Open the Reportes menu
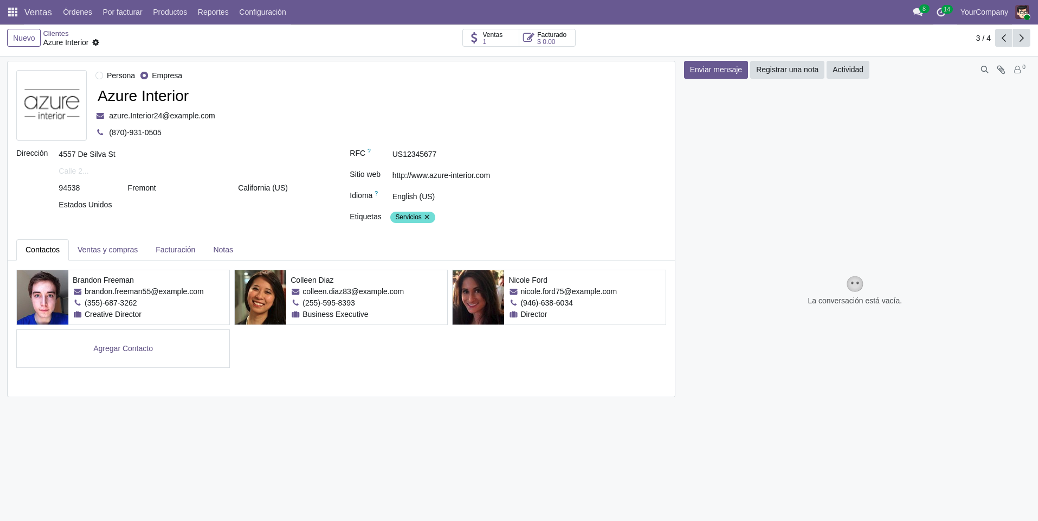Screen dimensions: 1038x521 (x=213, y=12)
